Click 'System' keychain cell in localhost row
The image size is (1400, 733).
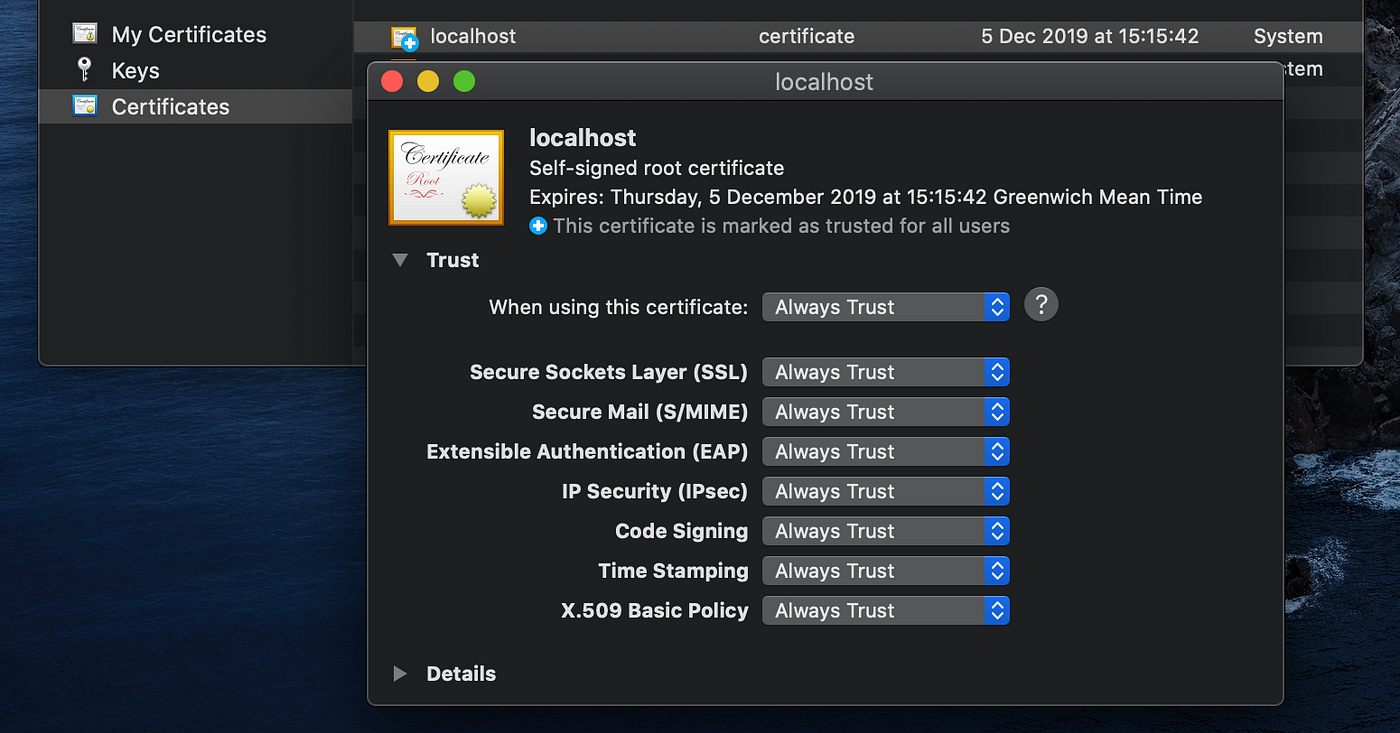[x=1288, y=36]
